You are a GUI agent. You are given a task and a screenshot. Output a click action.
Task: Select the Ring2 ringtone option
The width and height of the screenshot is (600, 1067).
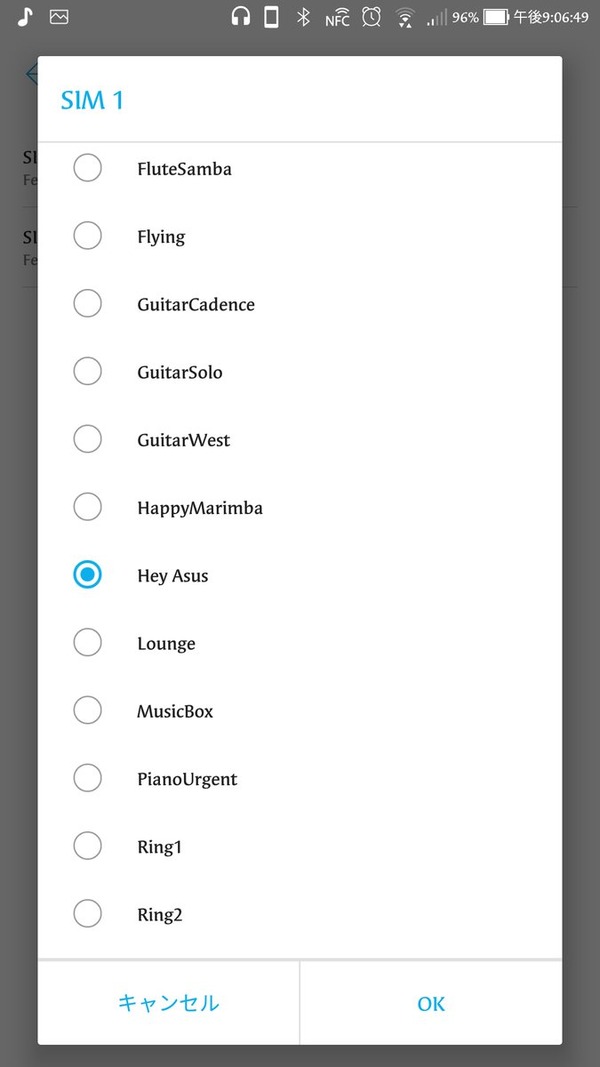299,914
